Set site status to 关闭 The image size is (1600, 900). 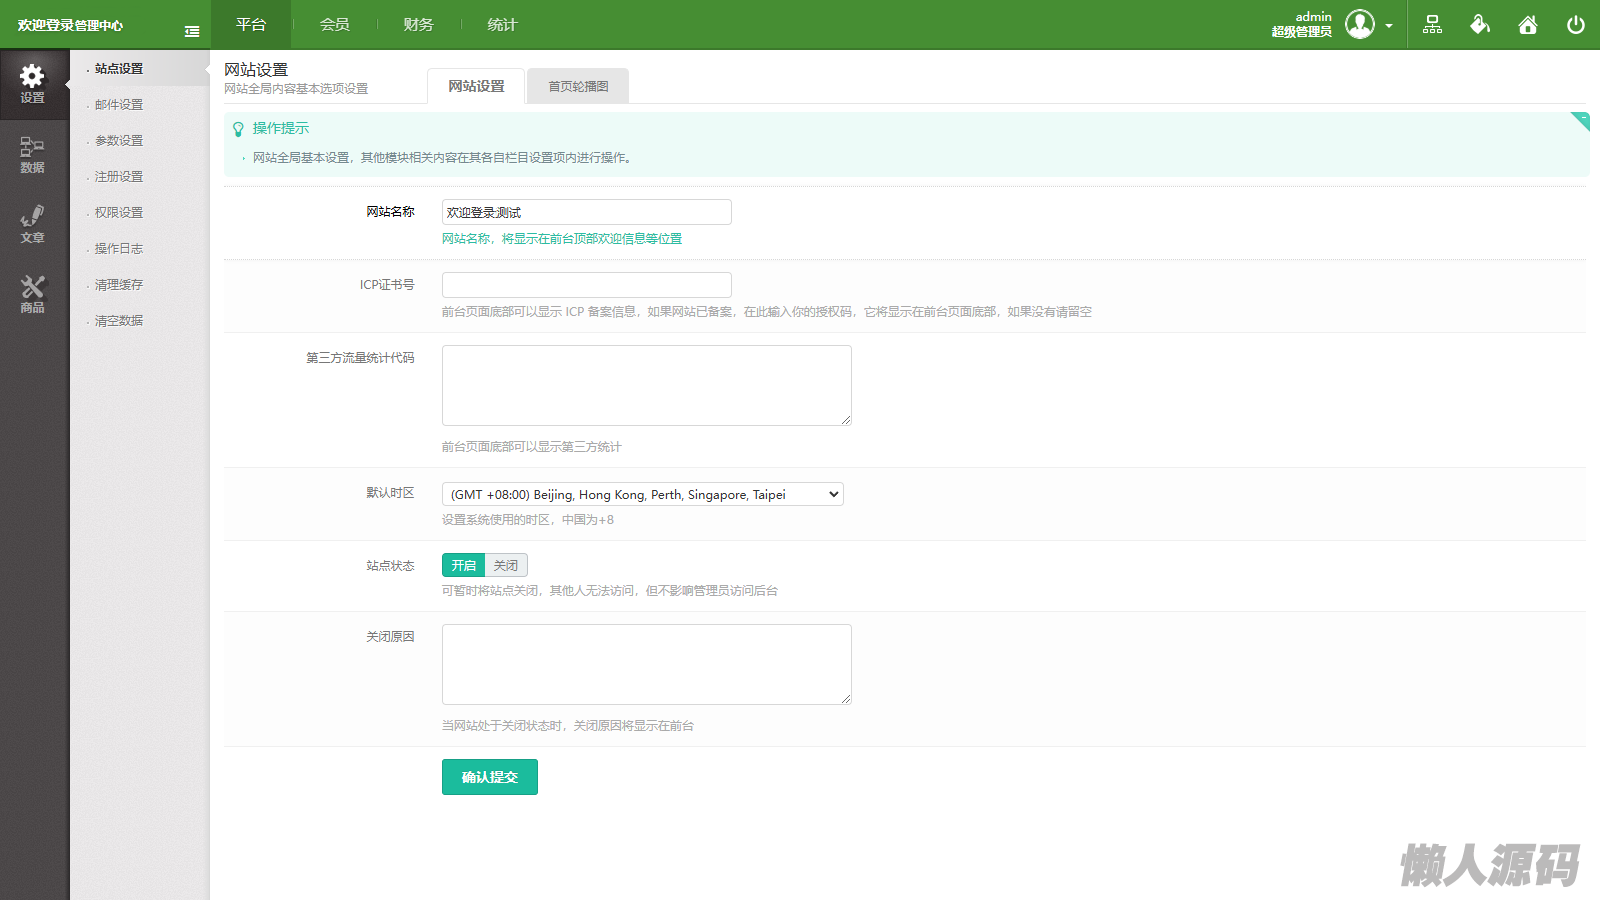506,565
